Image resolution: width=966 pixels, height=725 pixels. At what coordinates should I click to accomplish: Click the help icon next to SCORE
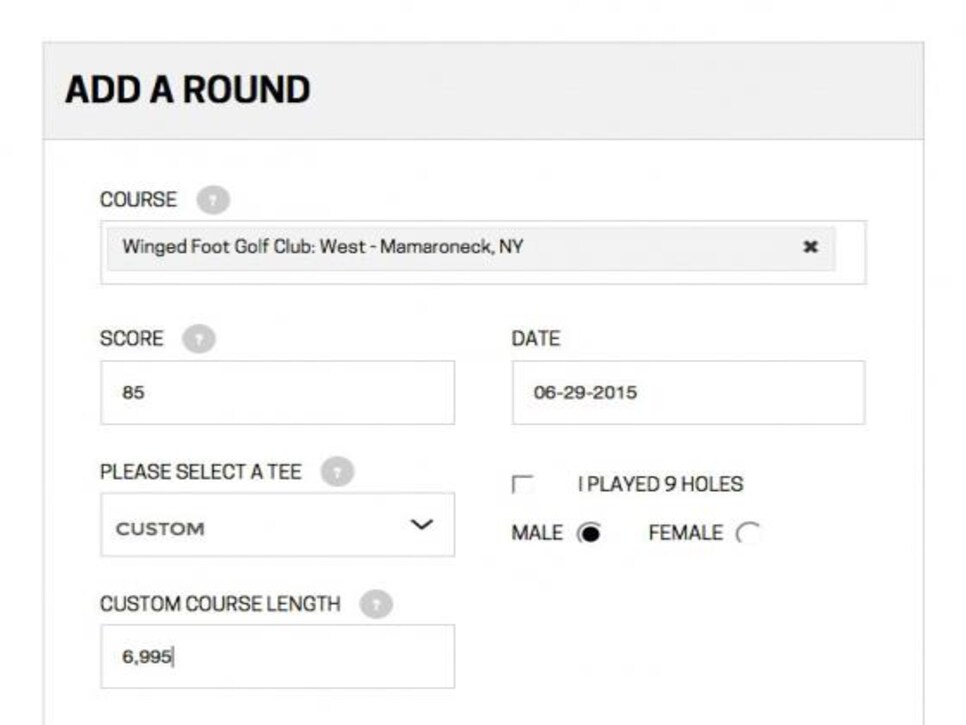198,339
